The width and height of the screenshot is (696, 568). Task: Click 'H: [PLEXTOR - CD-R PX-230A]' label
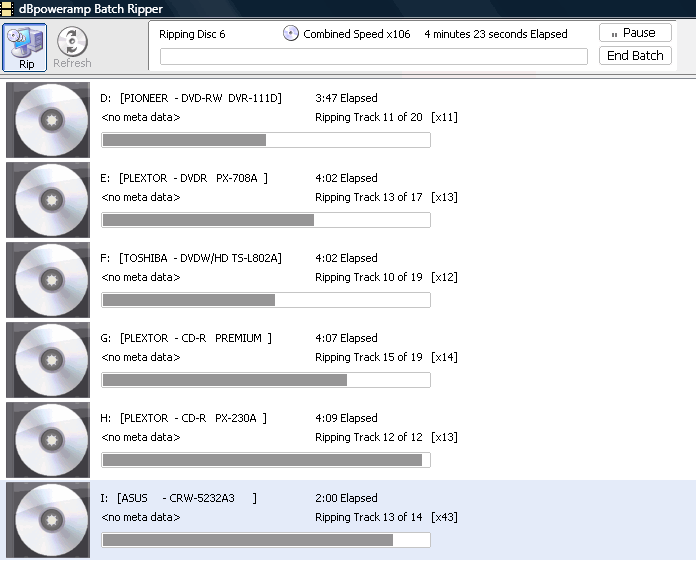[183, 418]
